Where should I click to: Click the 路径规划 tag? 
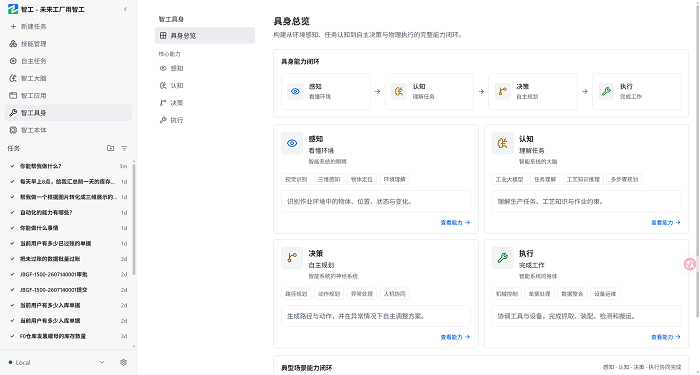(x=296, y=294)
